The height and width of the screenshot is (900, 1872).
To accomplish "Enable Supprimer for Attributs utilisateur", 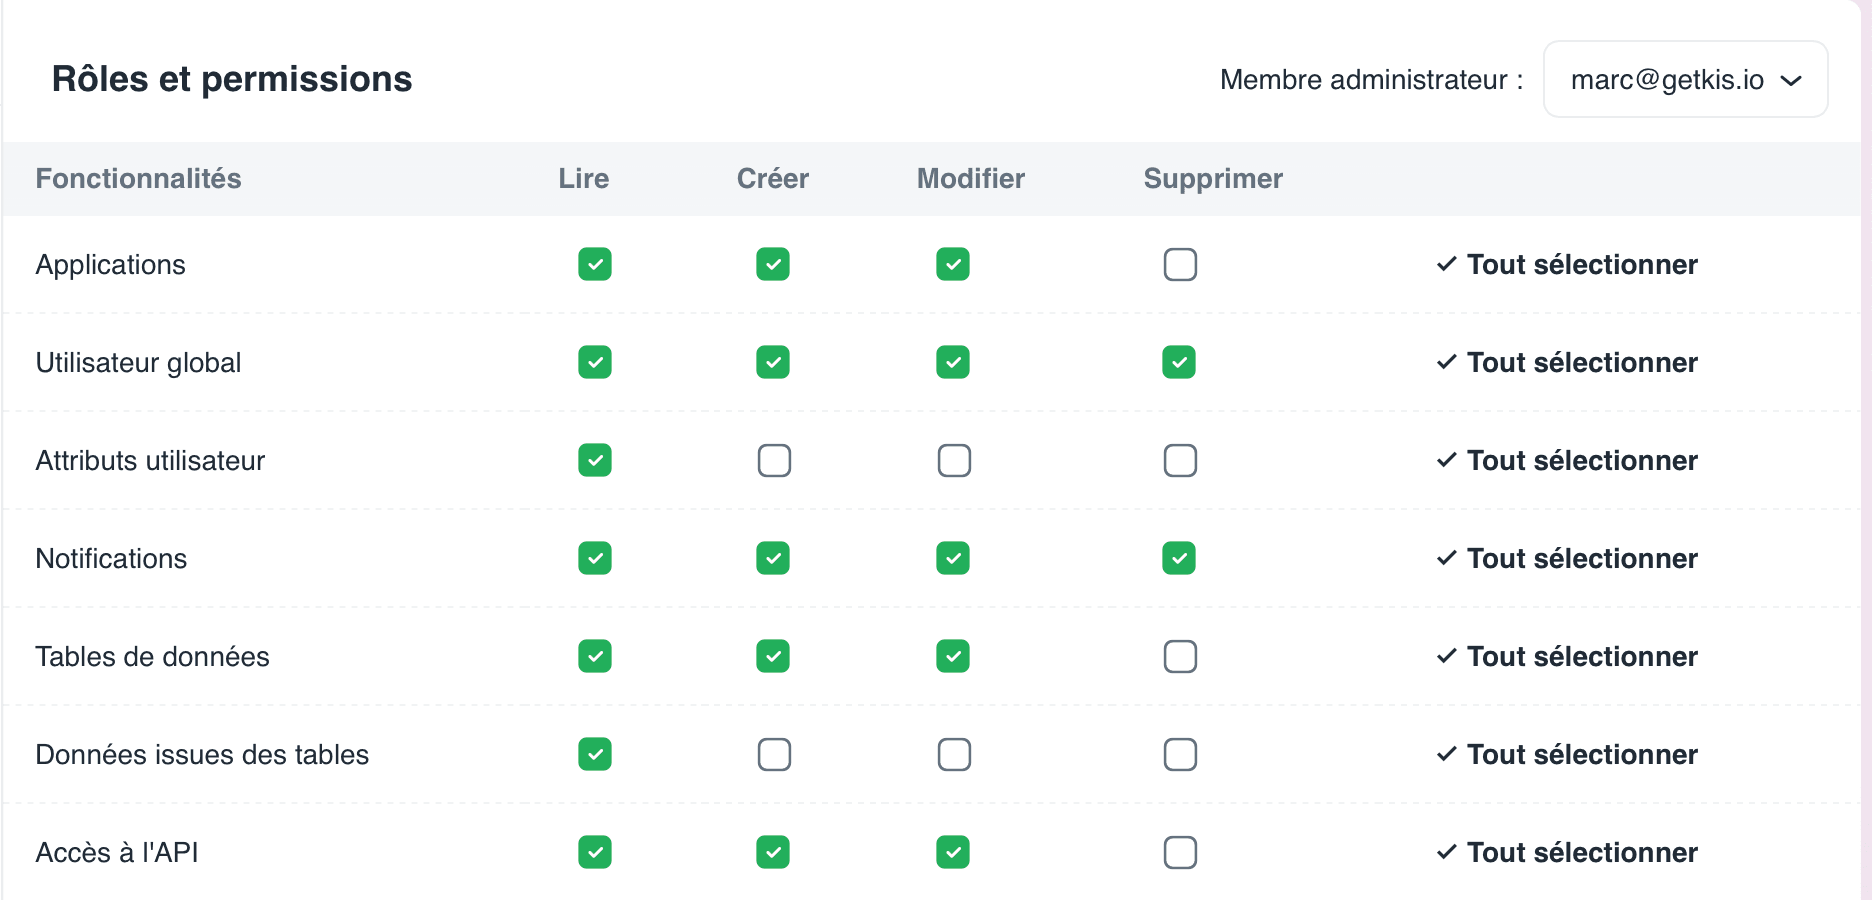I will tap(1180, 460).
